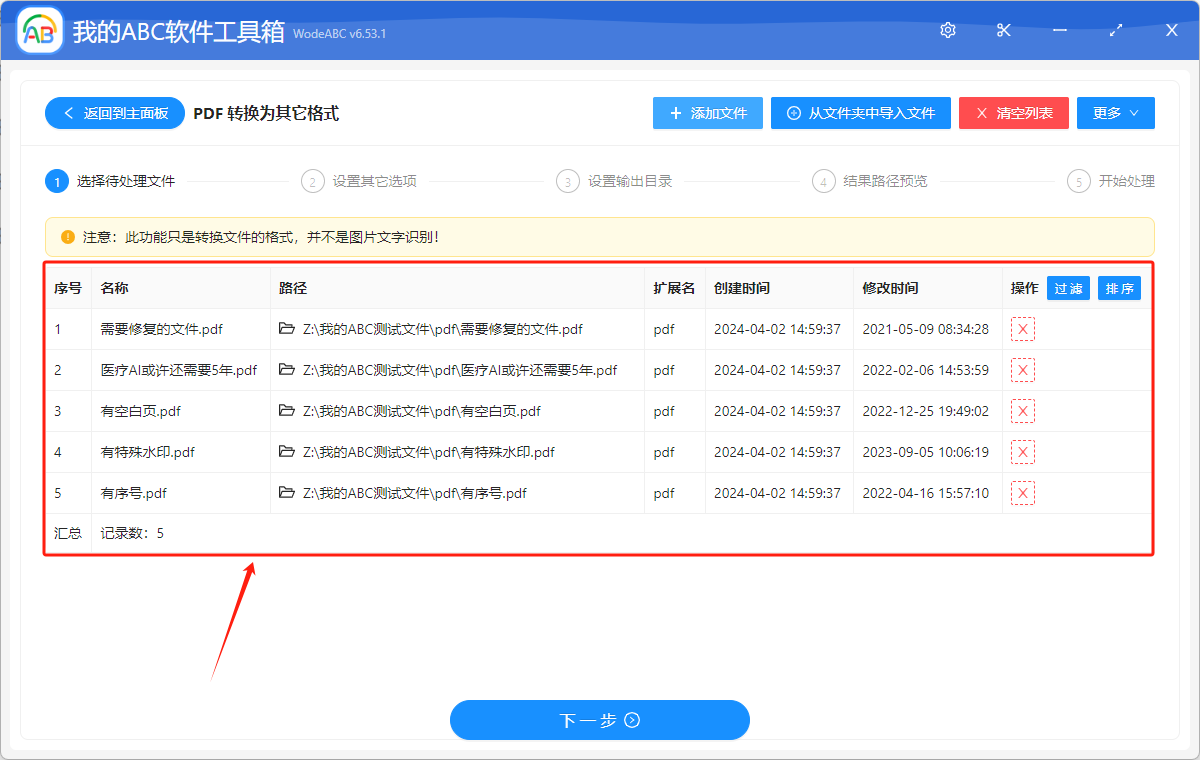1200x760 pixels.
Task: Open the 过滤 filter control
Action: pos(1067,287)
